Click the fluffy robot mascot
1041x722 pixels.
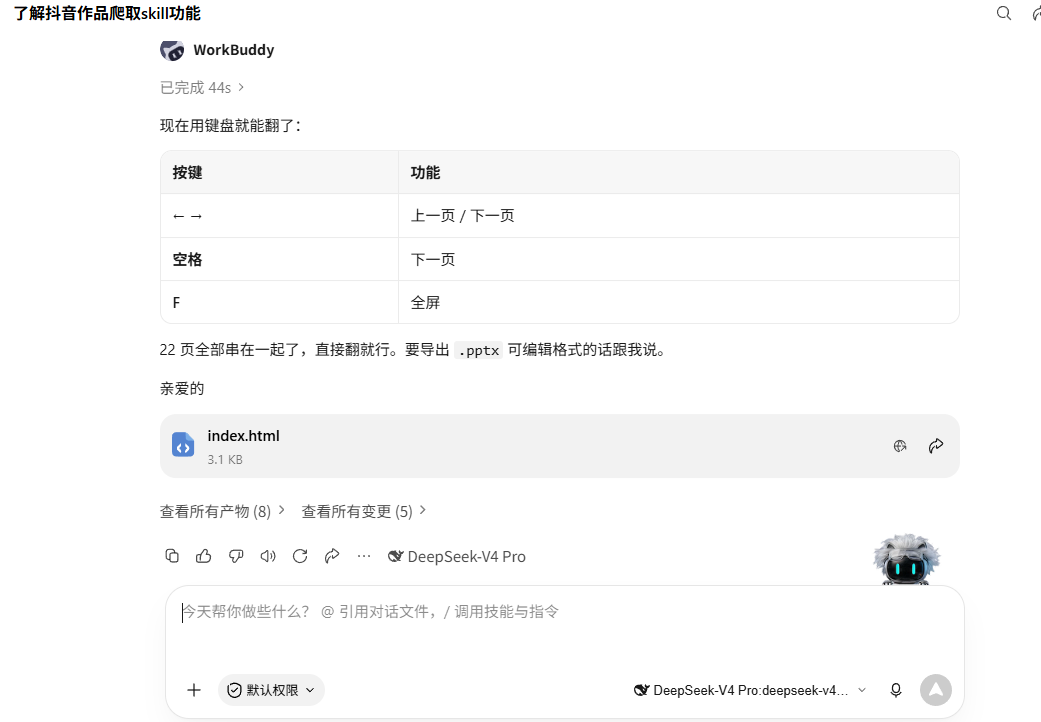click(906, 559)
